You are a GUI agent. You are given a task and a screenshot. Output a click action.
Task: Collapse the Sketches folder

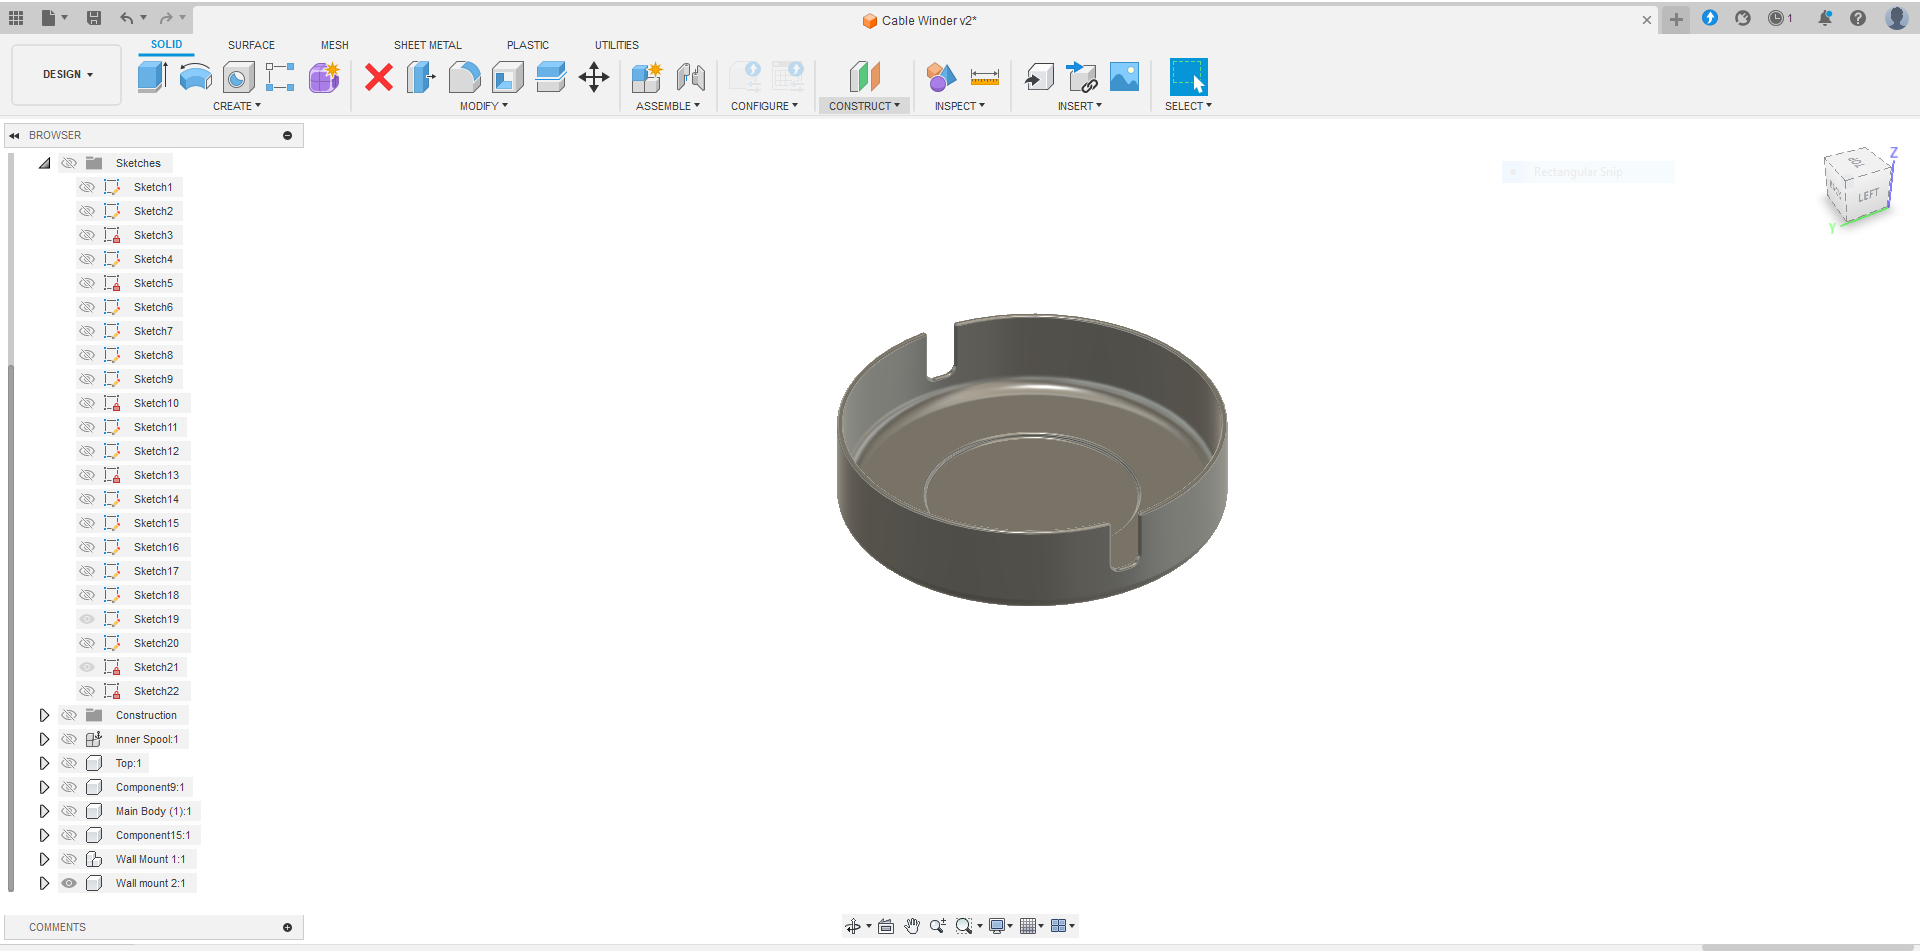[x=44, y=163]
